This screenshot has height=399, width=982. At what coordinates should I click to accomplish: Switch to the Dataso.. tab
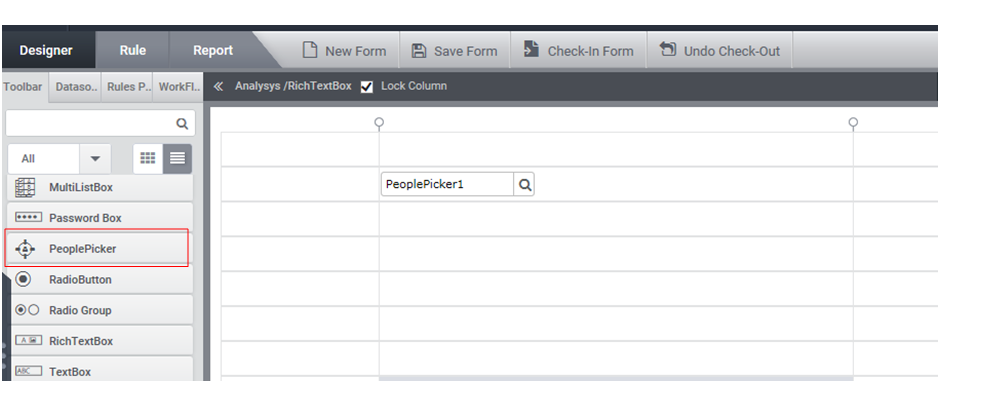point(76,87)
